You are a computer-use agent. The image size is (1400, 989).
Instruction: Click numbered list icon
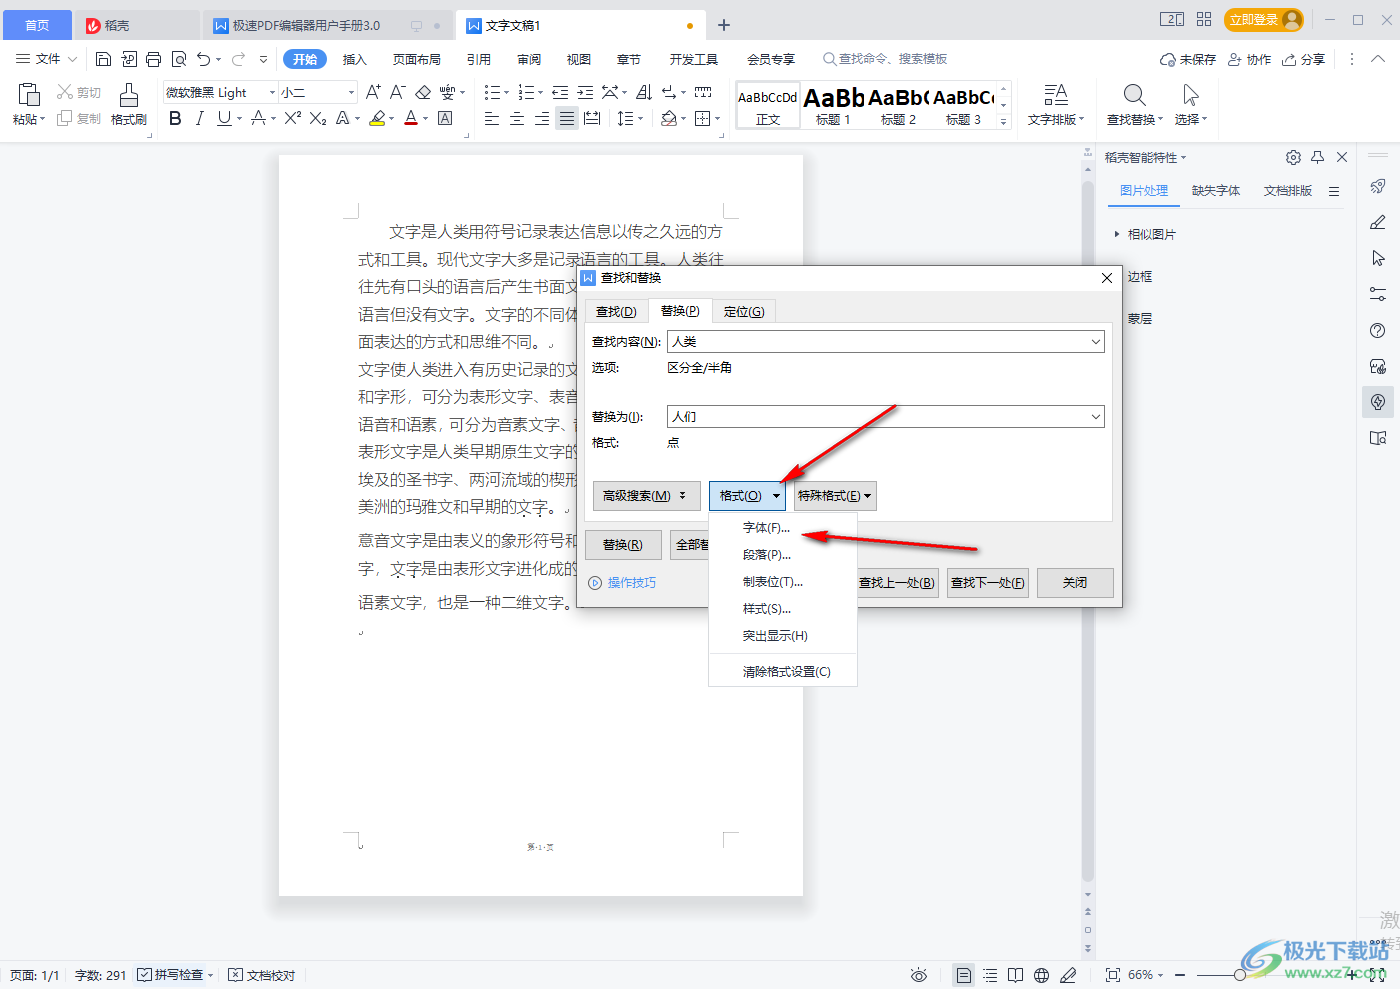click(526, 92)
